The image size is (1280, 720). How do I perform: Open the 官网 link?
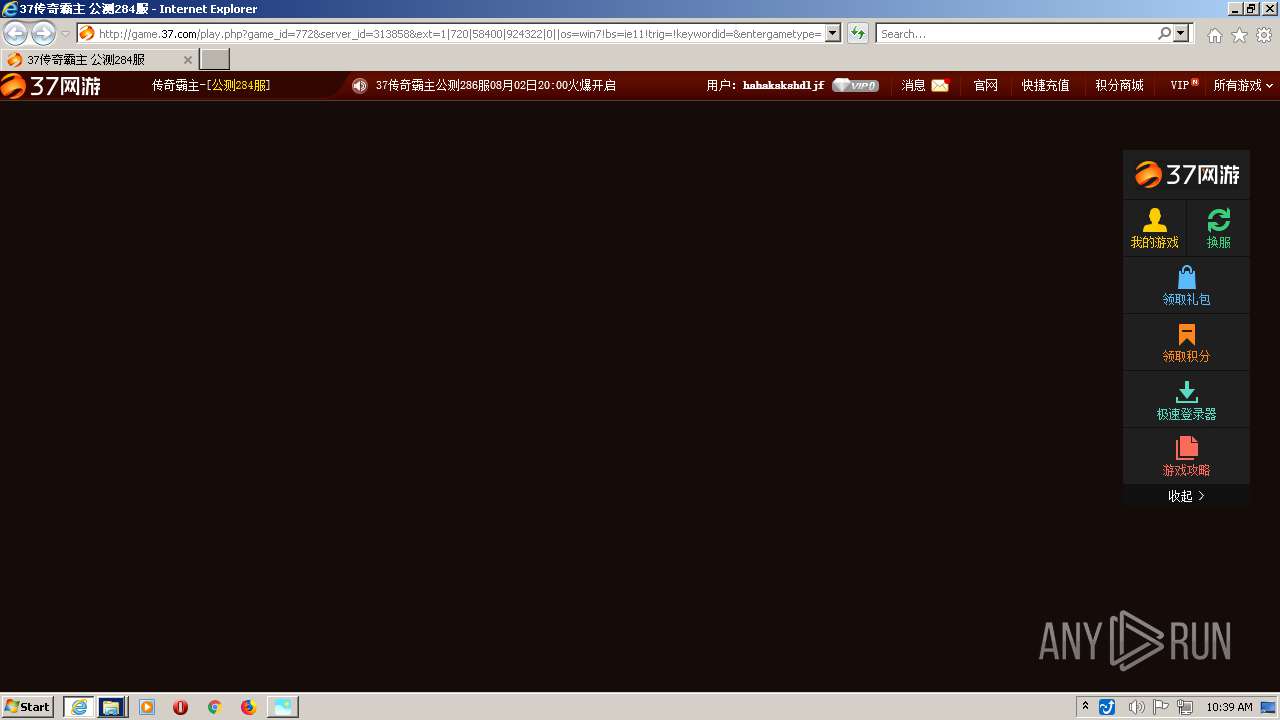point(985,86)
